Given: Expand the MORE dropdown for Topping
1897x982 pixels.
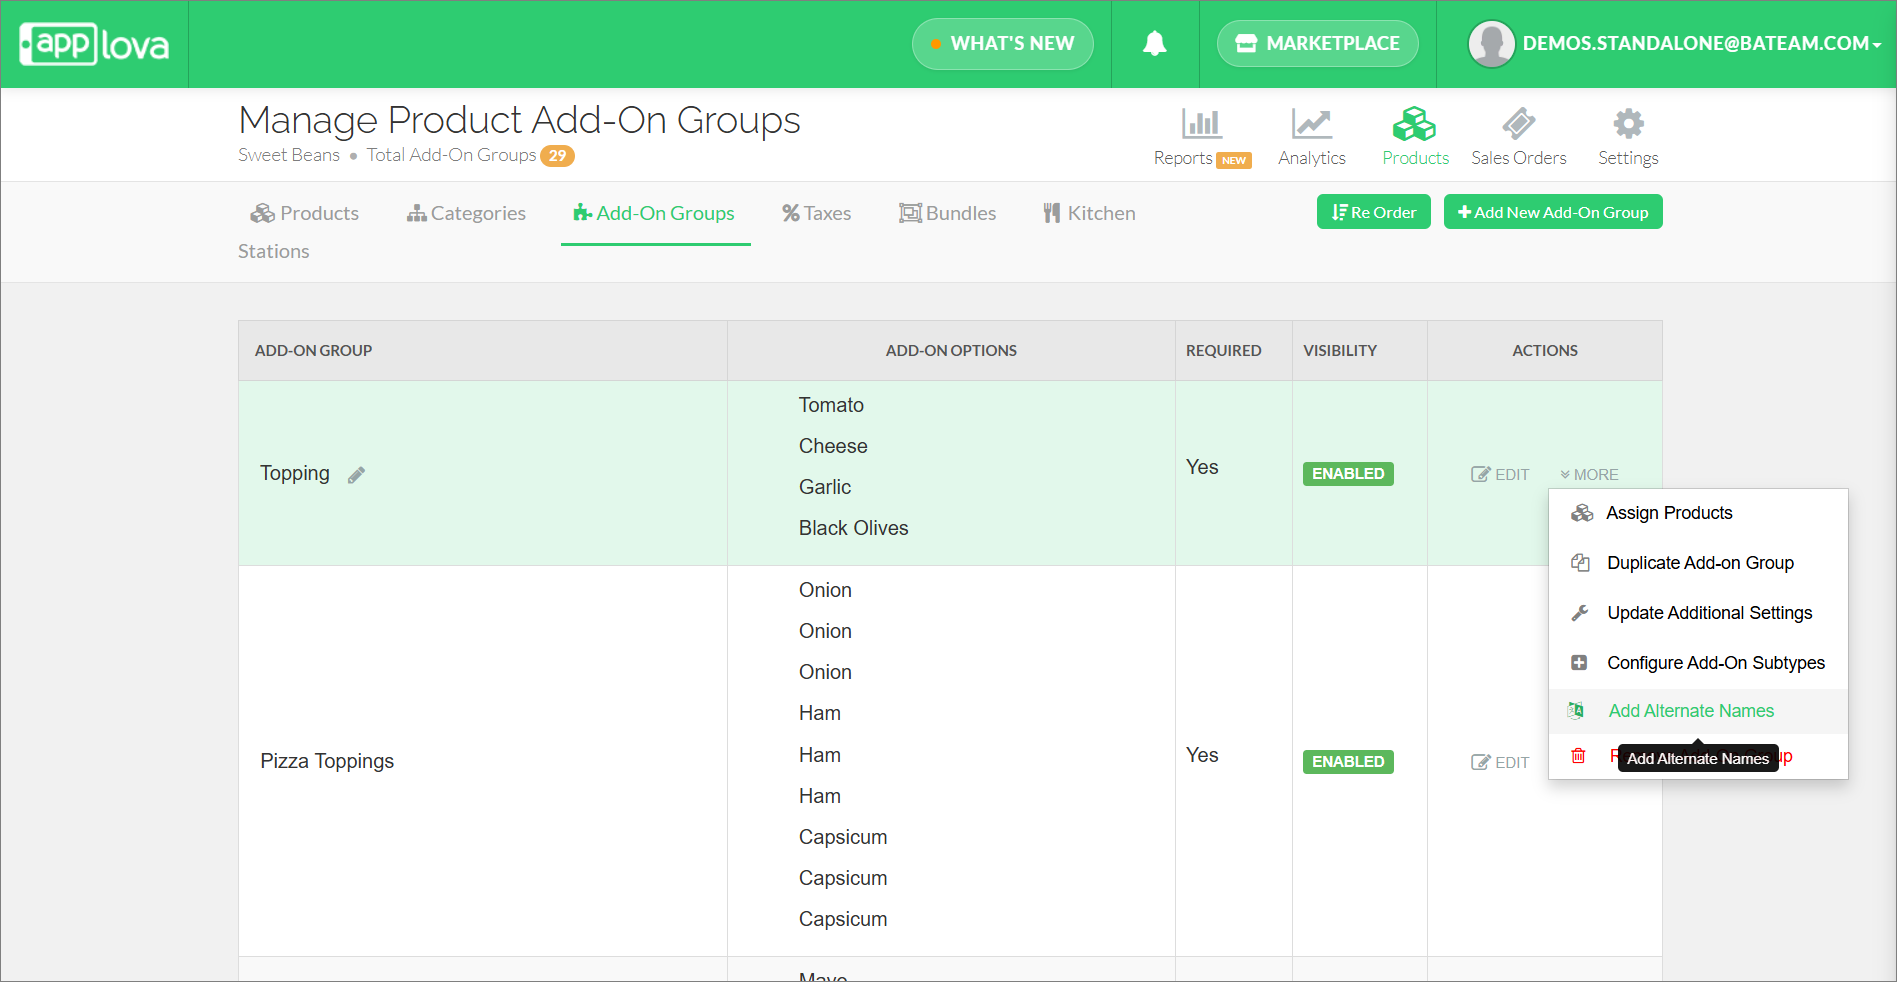Looking at the screenshot, I should coord(1589,475).
